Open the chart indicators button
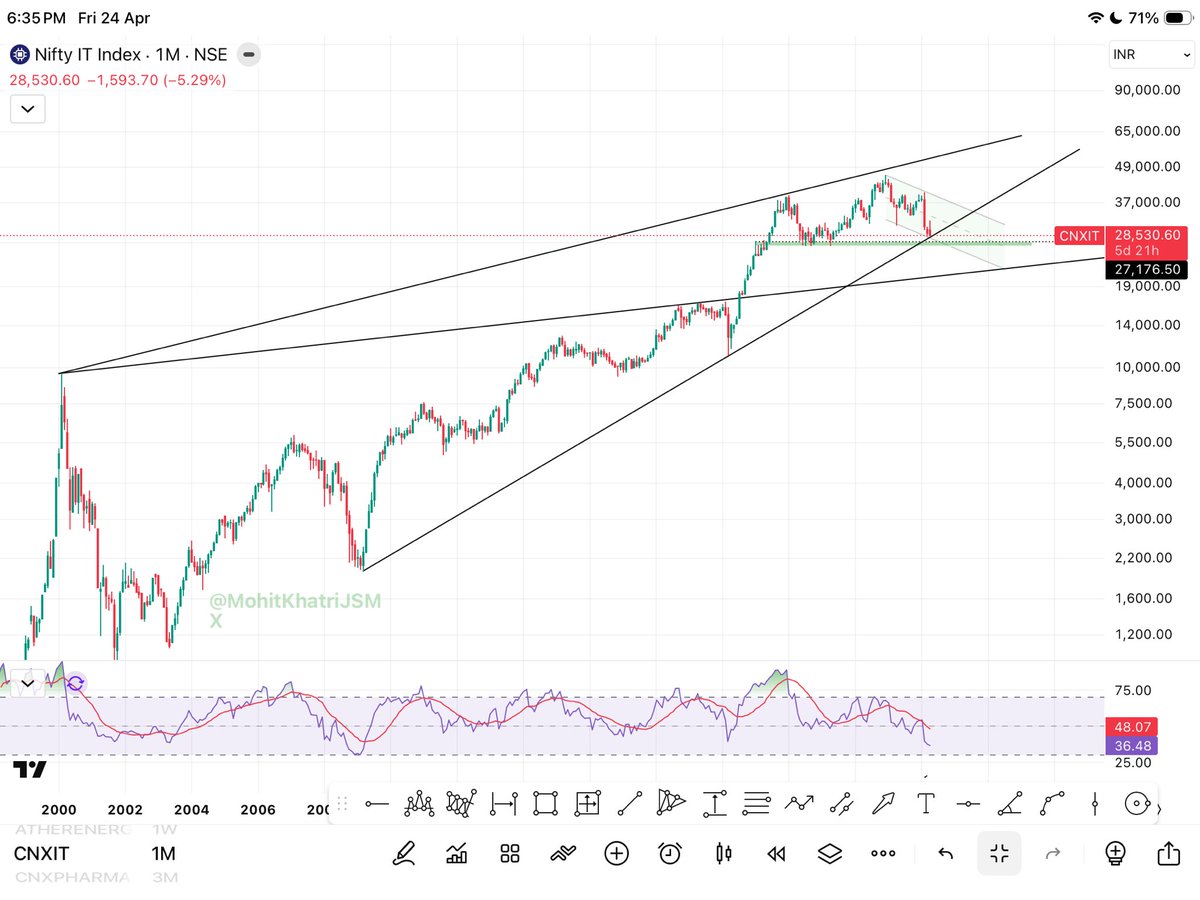Image resolution: width=1200 pixels, height=900 pixels. 457,853
